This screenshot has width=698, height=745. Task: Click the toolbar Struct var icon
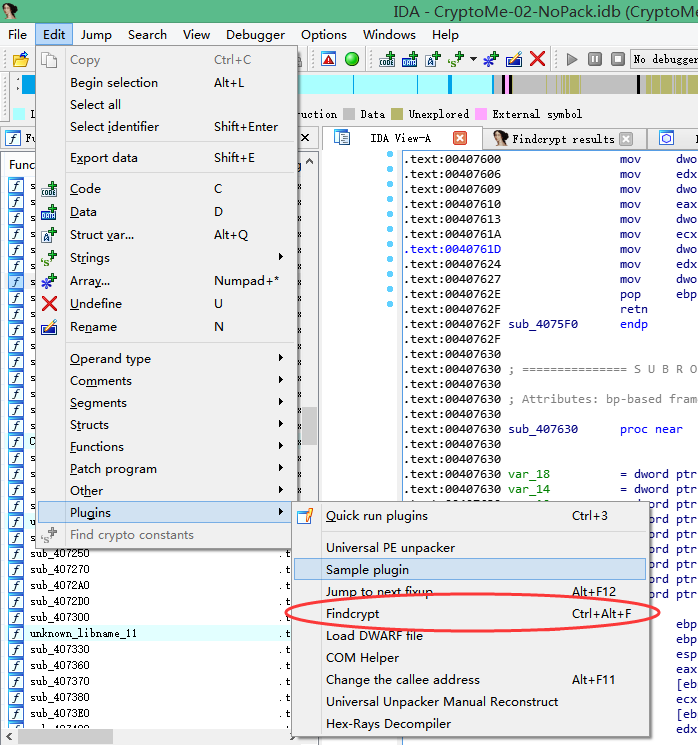coord(433,59)
